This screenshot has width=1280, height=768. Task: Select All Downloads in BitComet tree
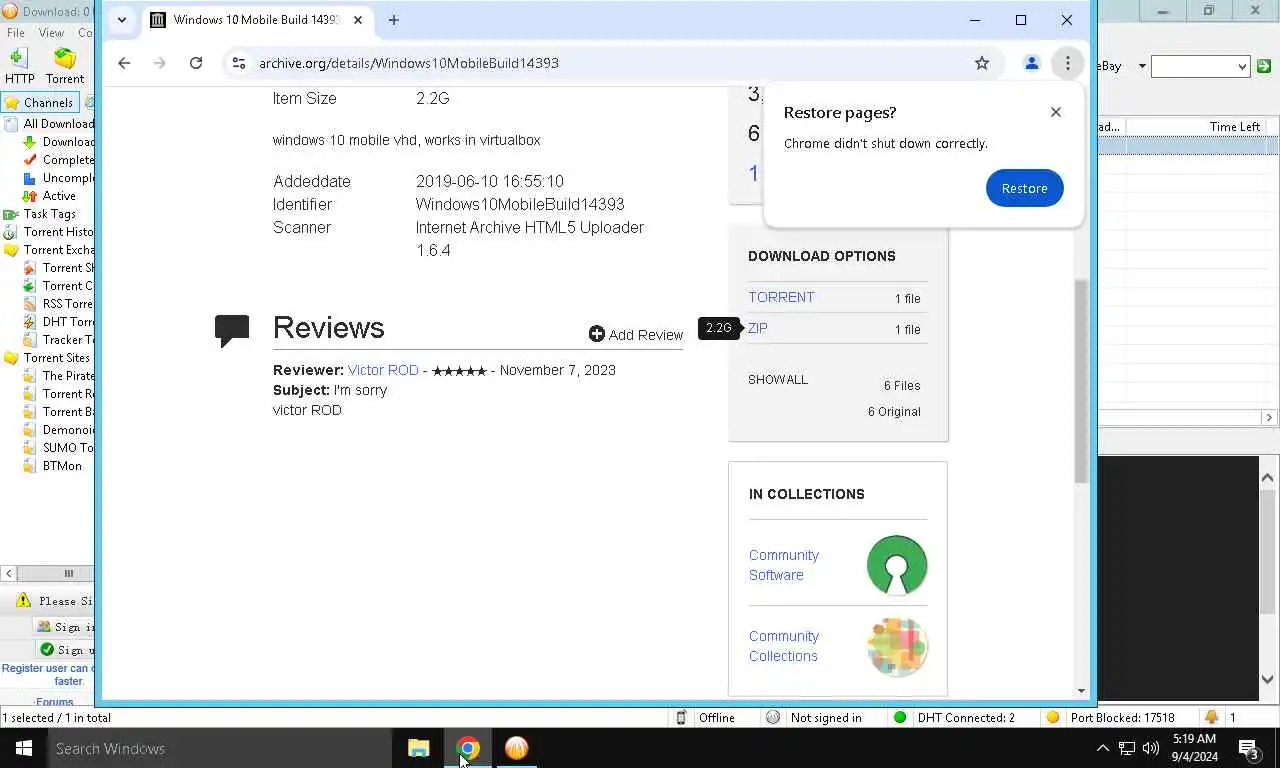coord(58,124)
